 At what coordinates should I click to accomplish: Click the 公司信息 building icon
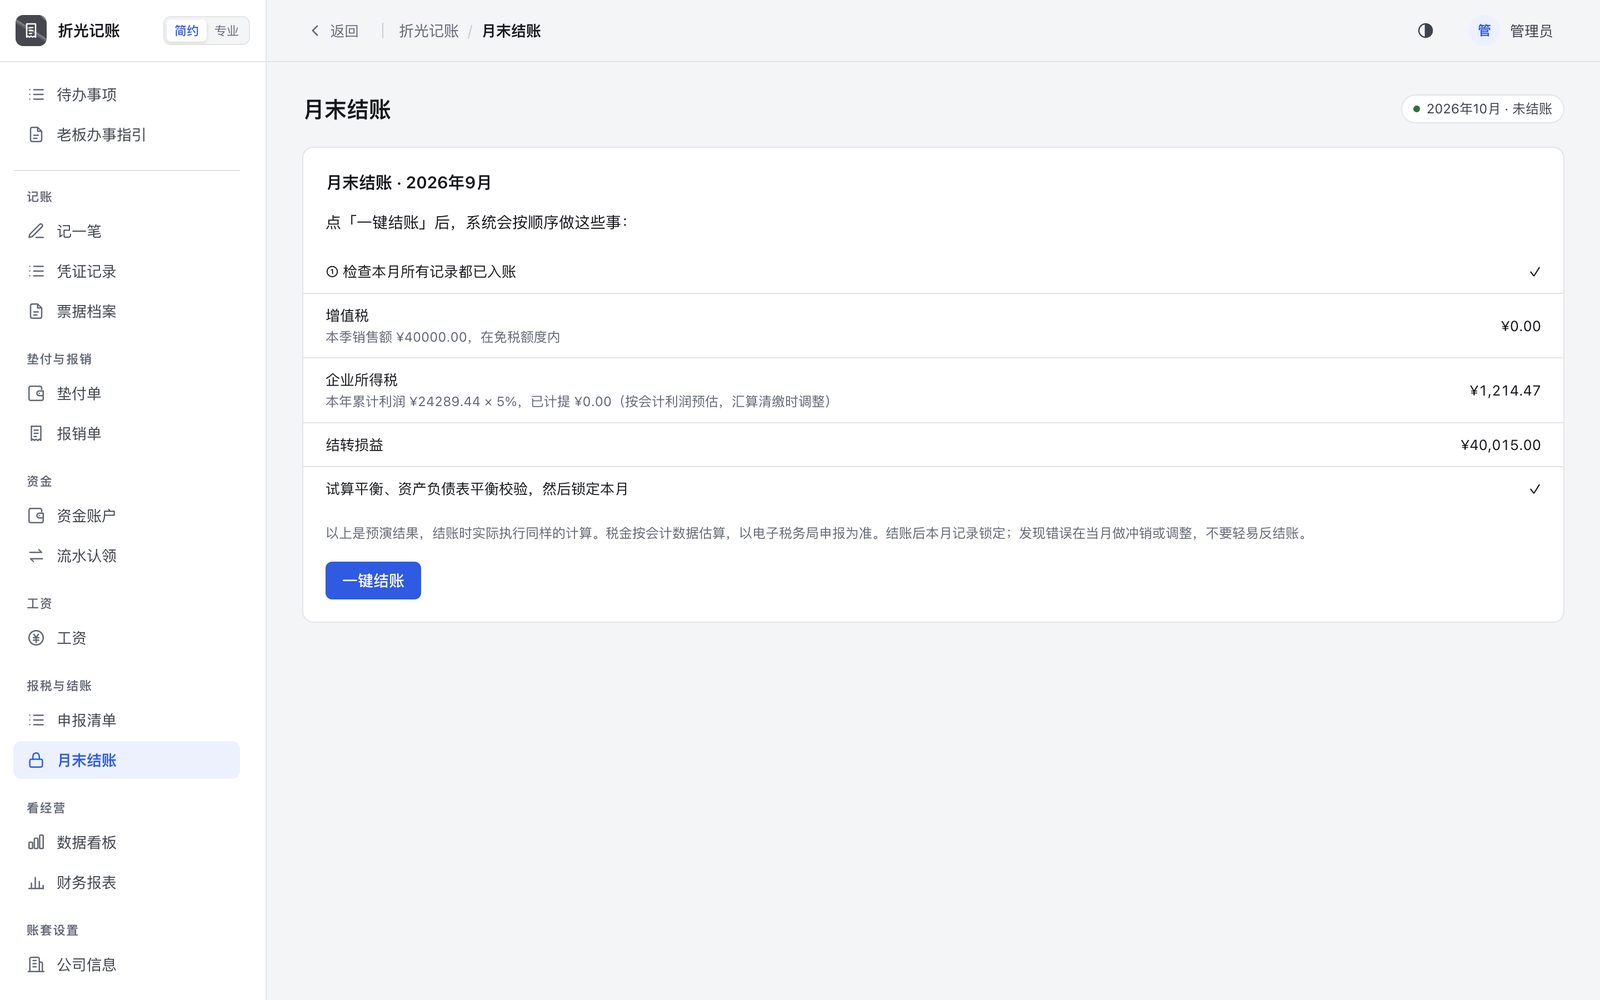point(36,965)
